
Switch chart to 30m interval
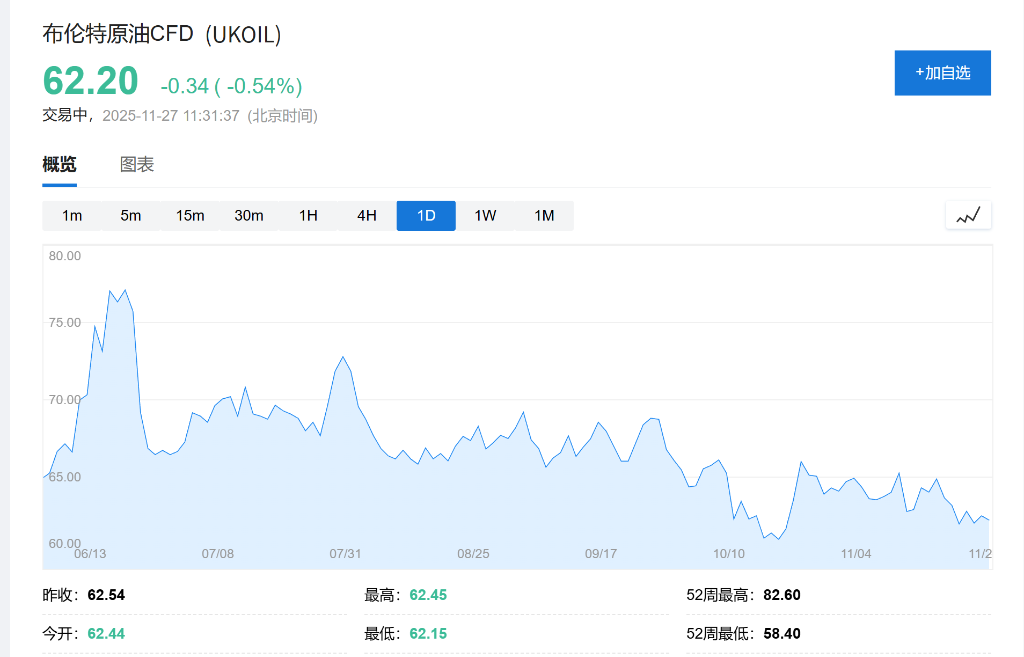(x=249, y=216)
